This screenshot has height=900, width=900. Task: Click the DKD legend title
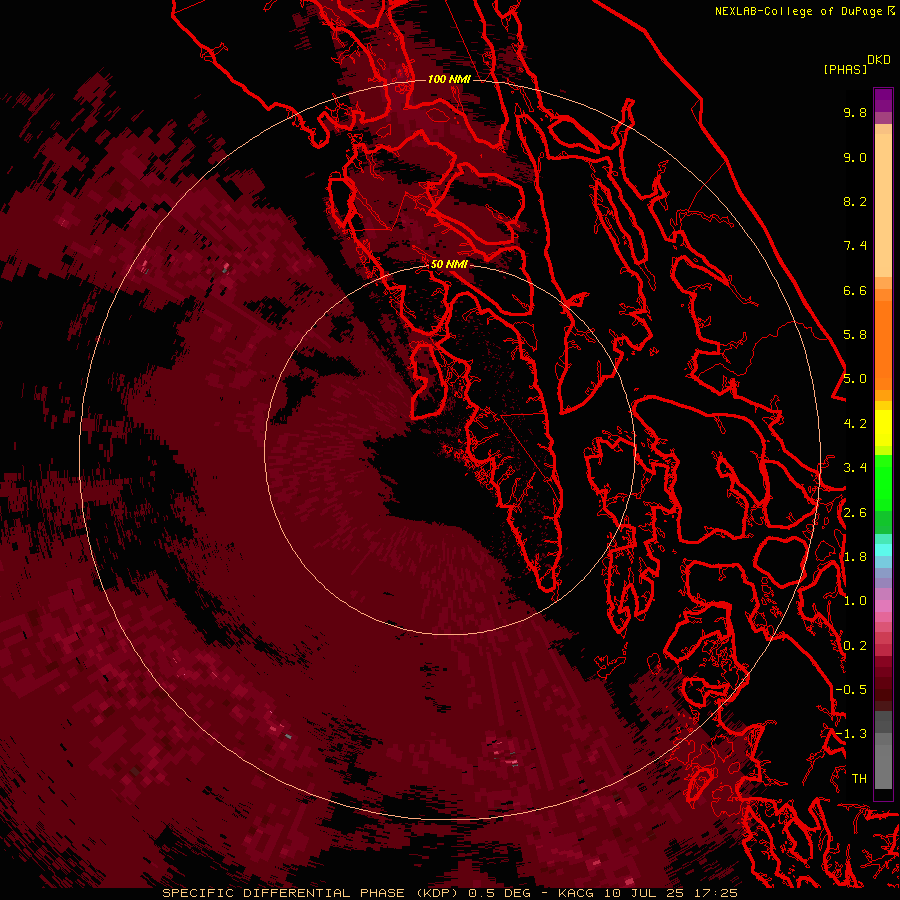(879, 60)
